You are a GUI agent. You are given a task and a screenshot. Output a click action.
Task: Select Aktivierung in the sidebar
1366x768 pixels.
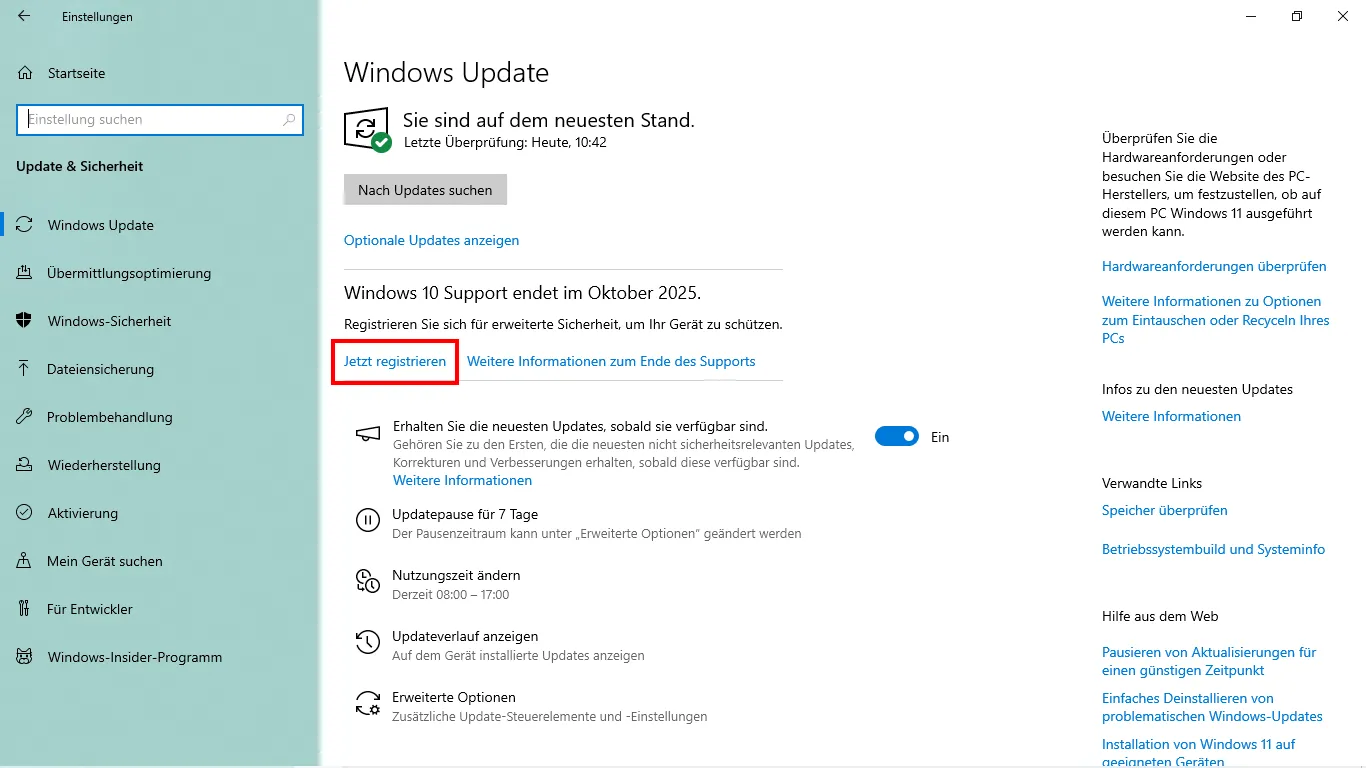point(83,513)
